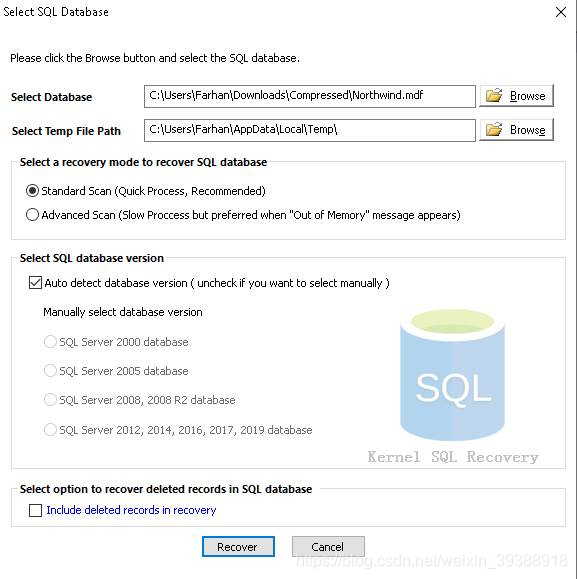Select SQL Server 2000 database option

click(x=50, y=342)
